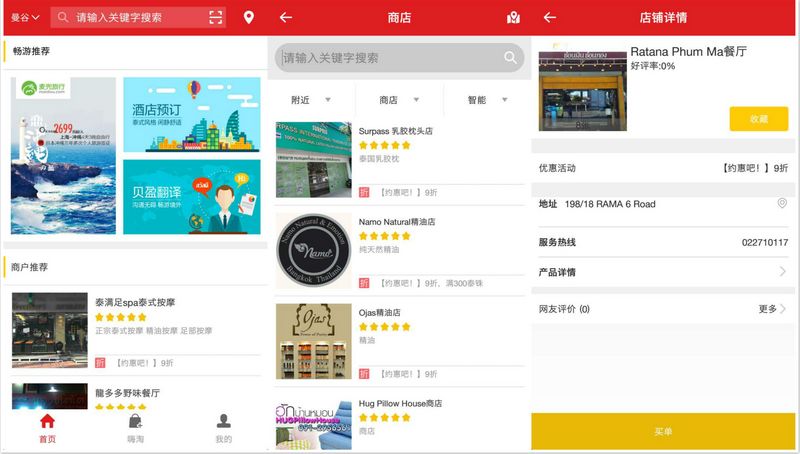
Task: Go back from the 商店 screen
Action: [x=286, y=17]
